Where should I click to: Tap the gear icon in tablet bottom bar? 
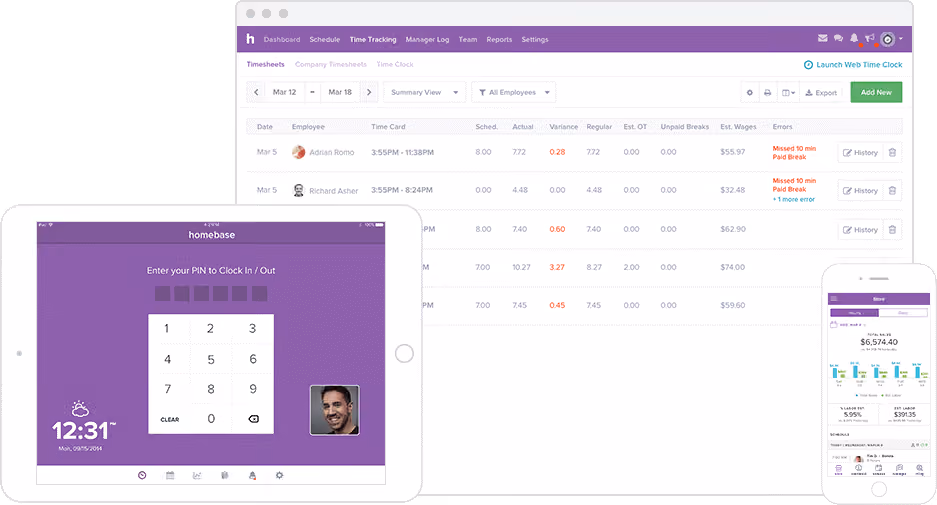pyautogui.click(x=279, y=475)
